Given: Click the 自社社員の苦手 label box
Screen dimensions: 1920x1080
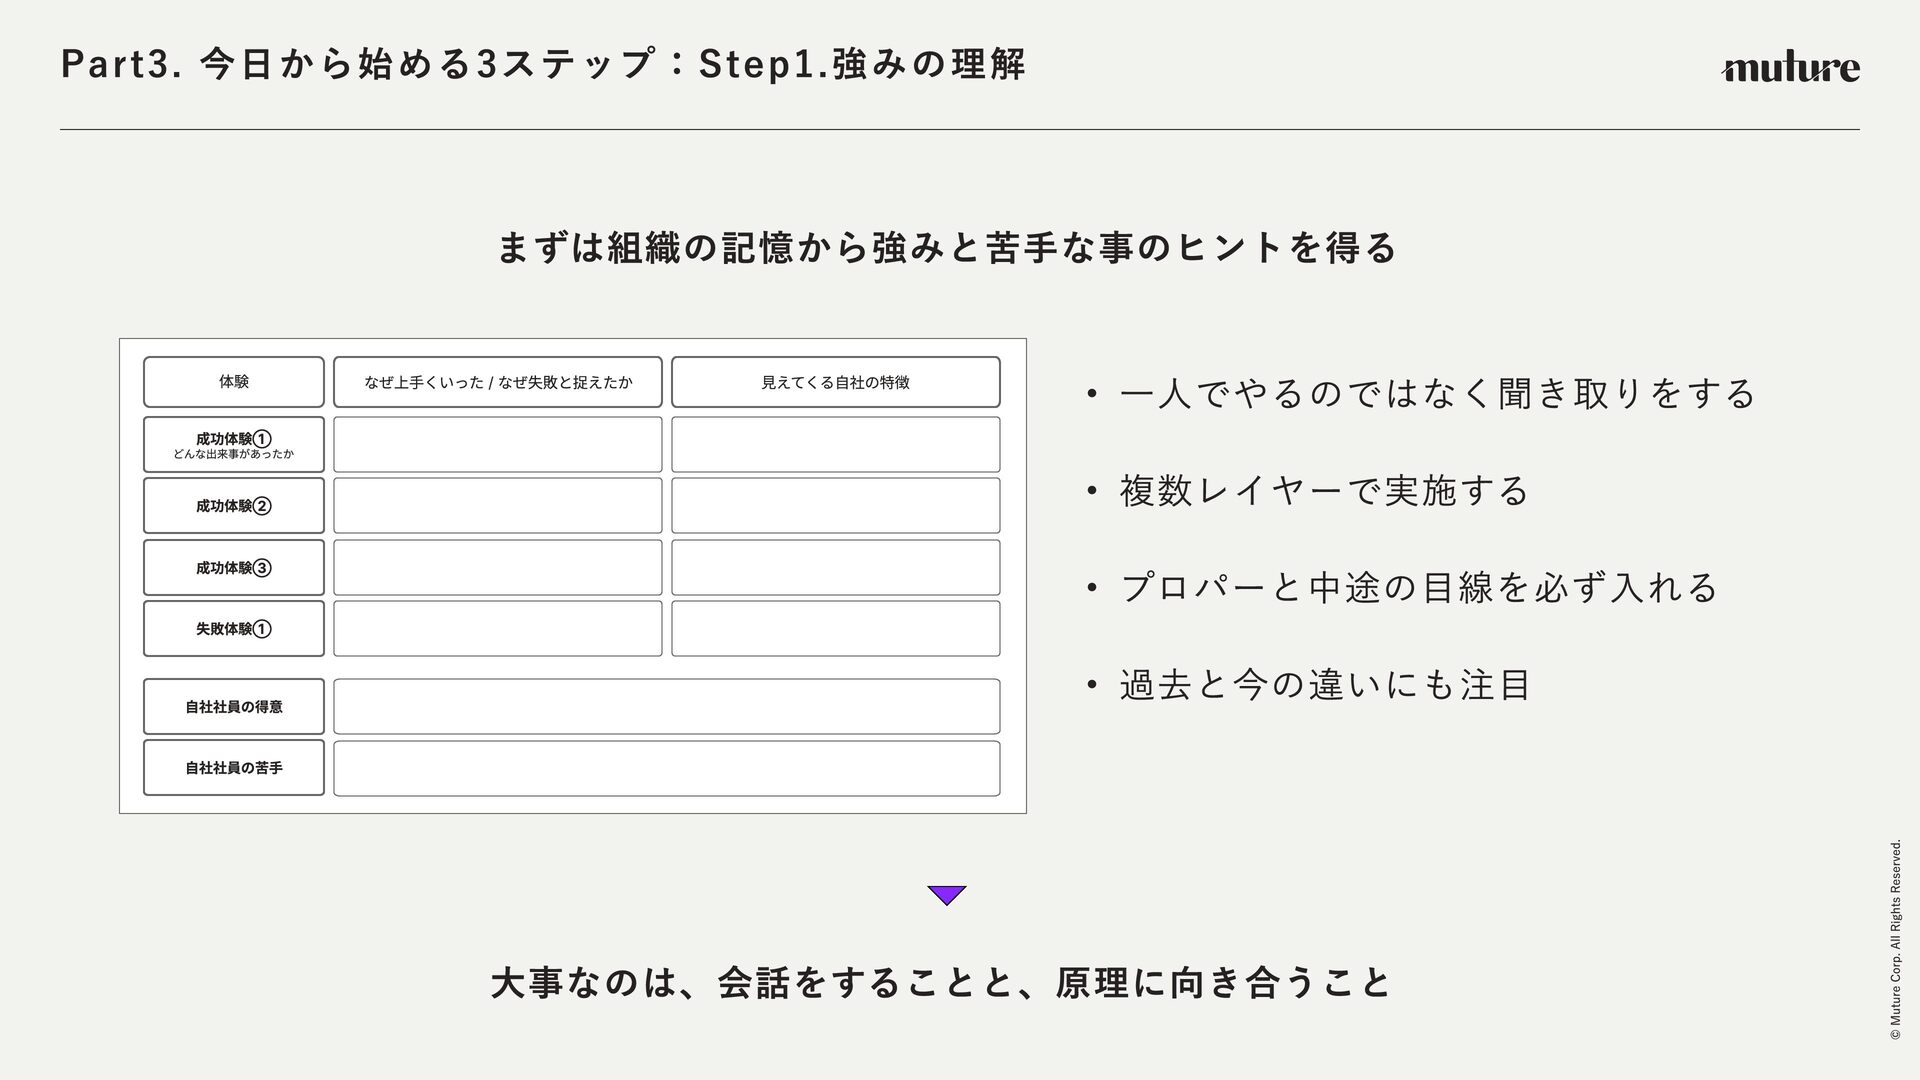Looking at the screenshot, I should coord(234,768).
